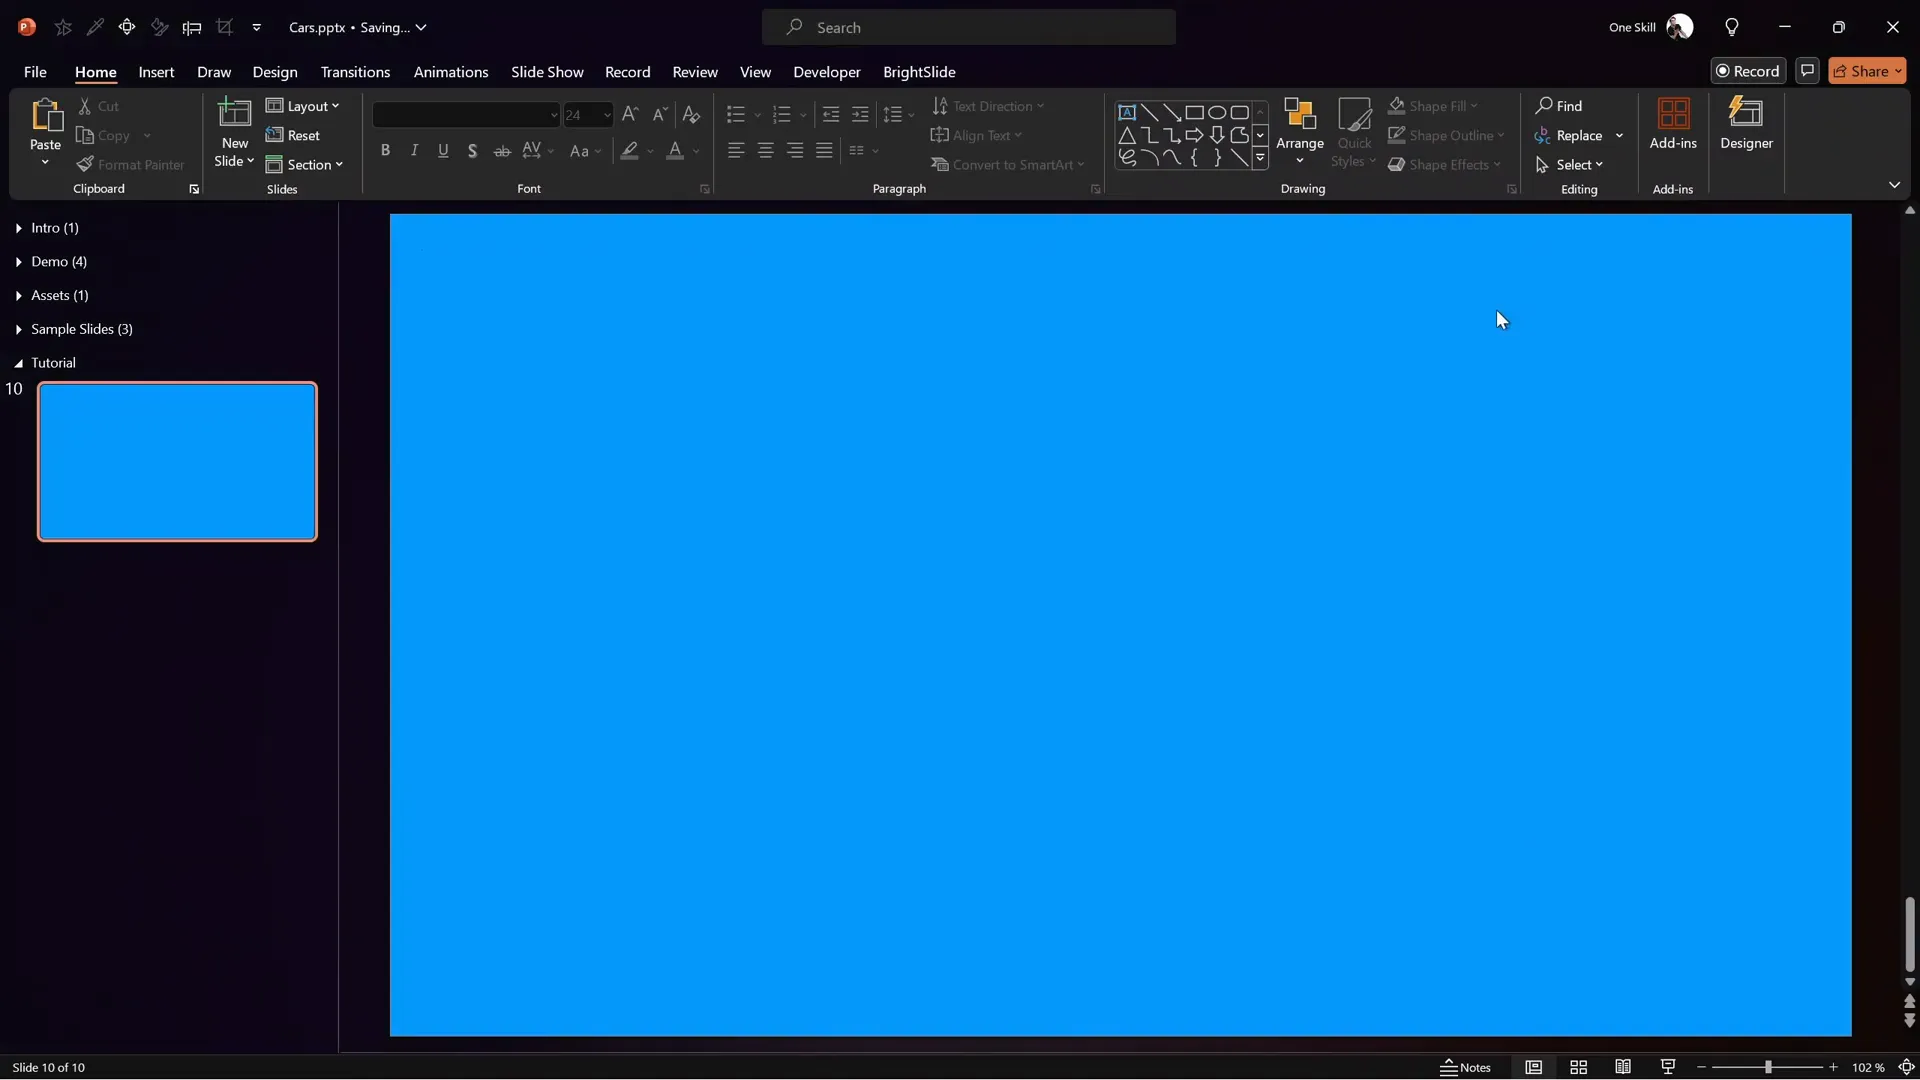Open the Designer pane
Viewport: 1920px width, 1080px height.
click(1747, 124)
